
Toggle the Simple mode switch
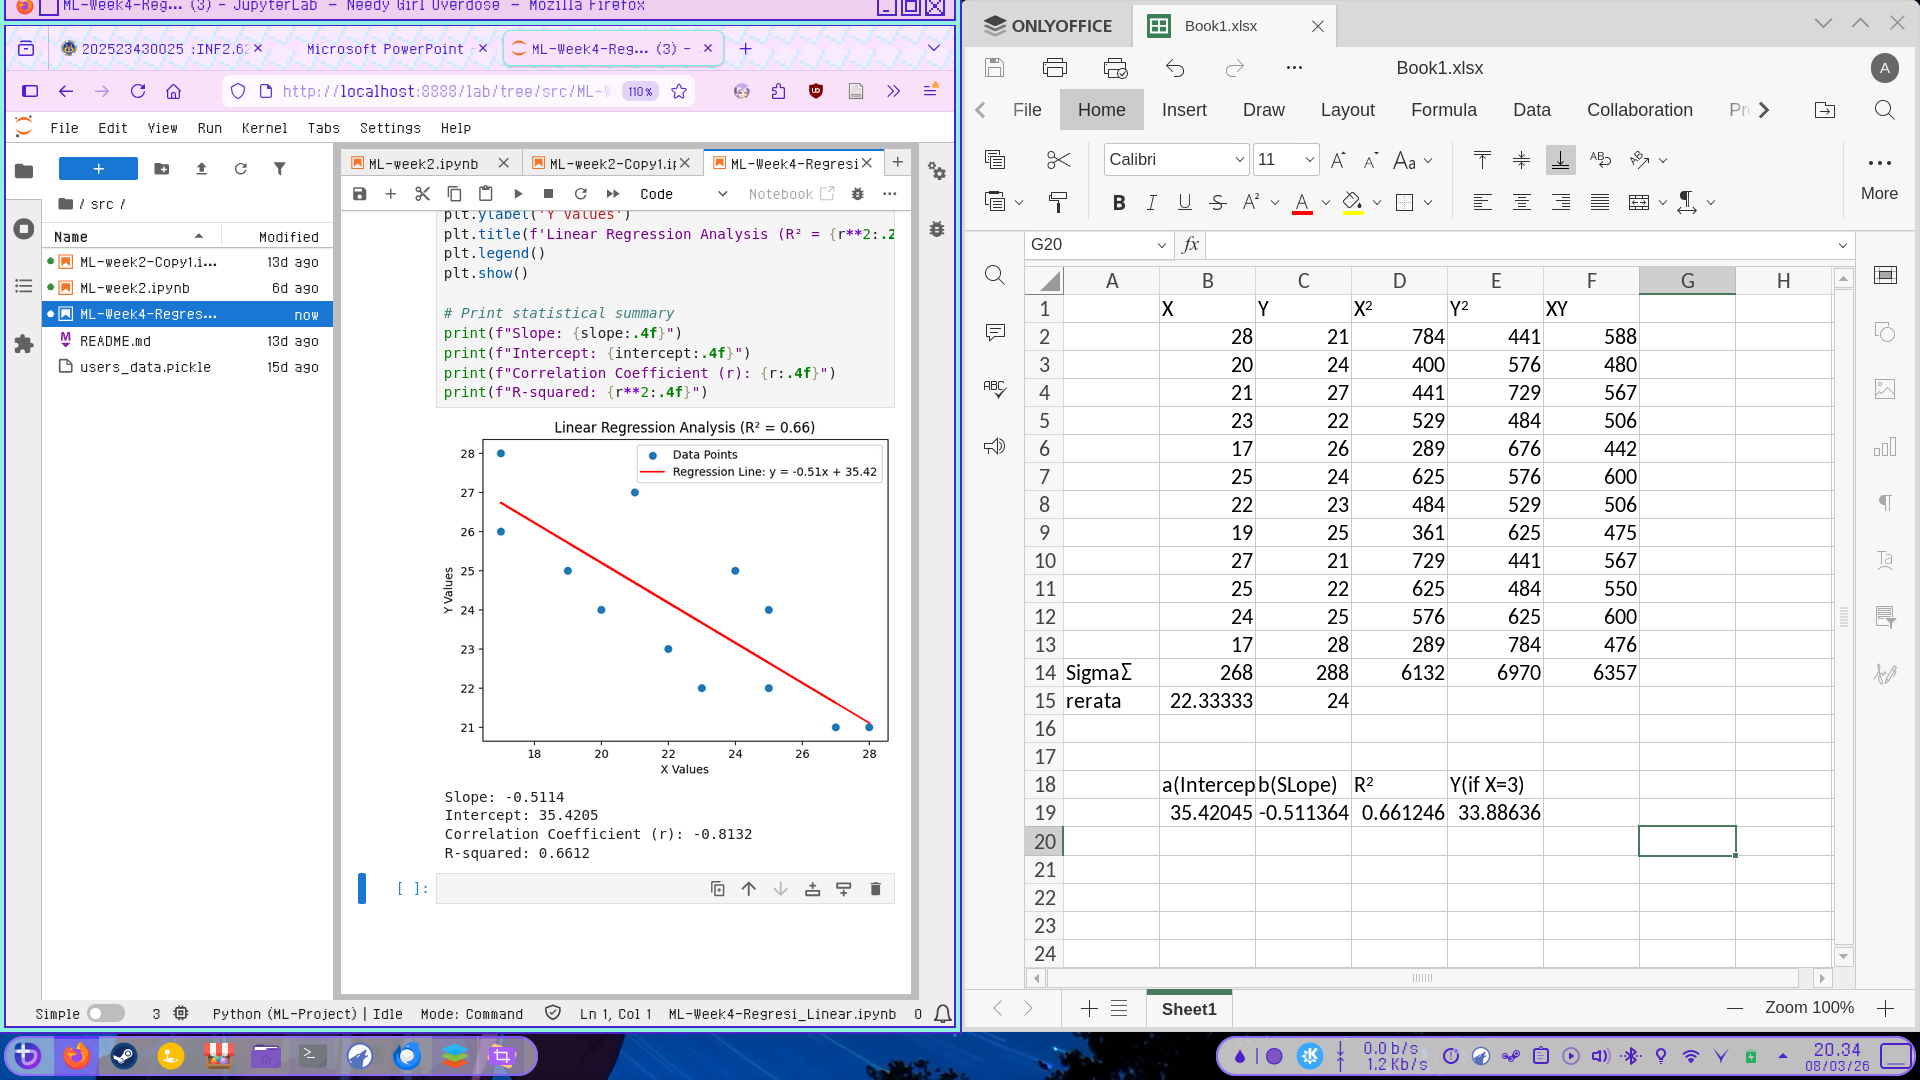[104, 1014]
